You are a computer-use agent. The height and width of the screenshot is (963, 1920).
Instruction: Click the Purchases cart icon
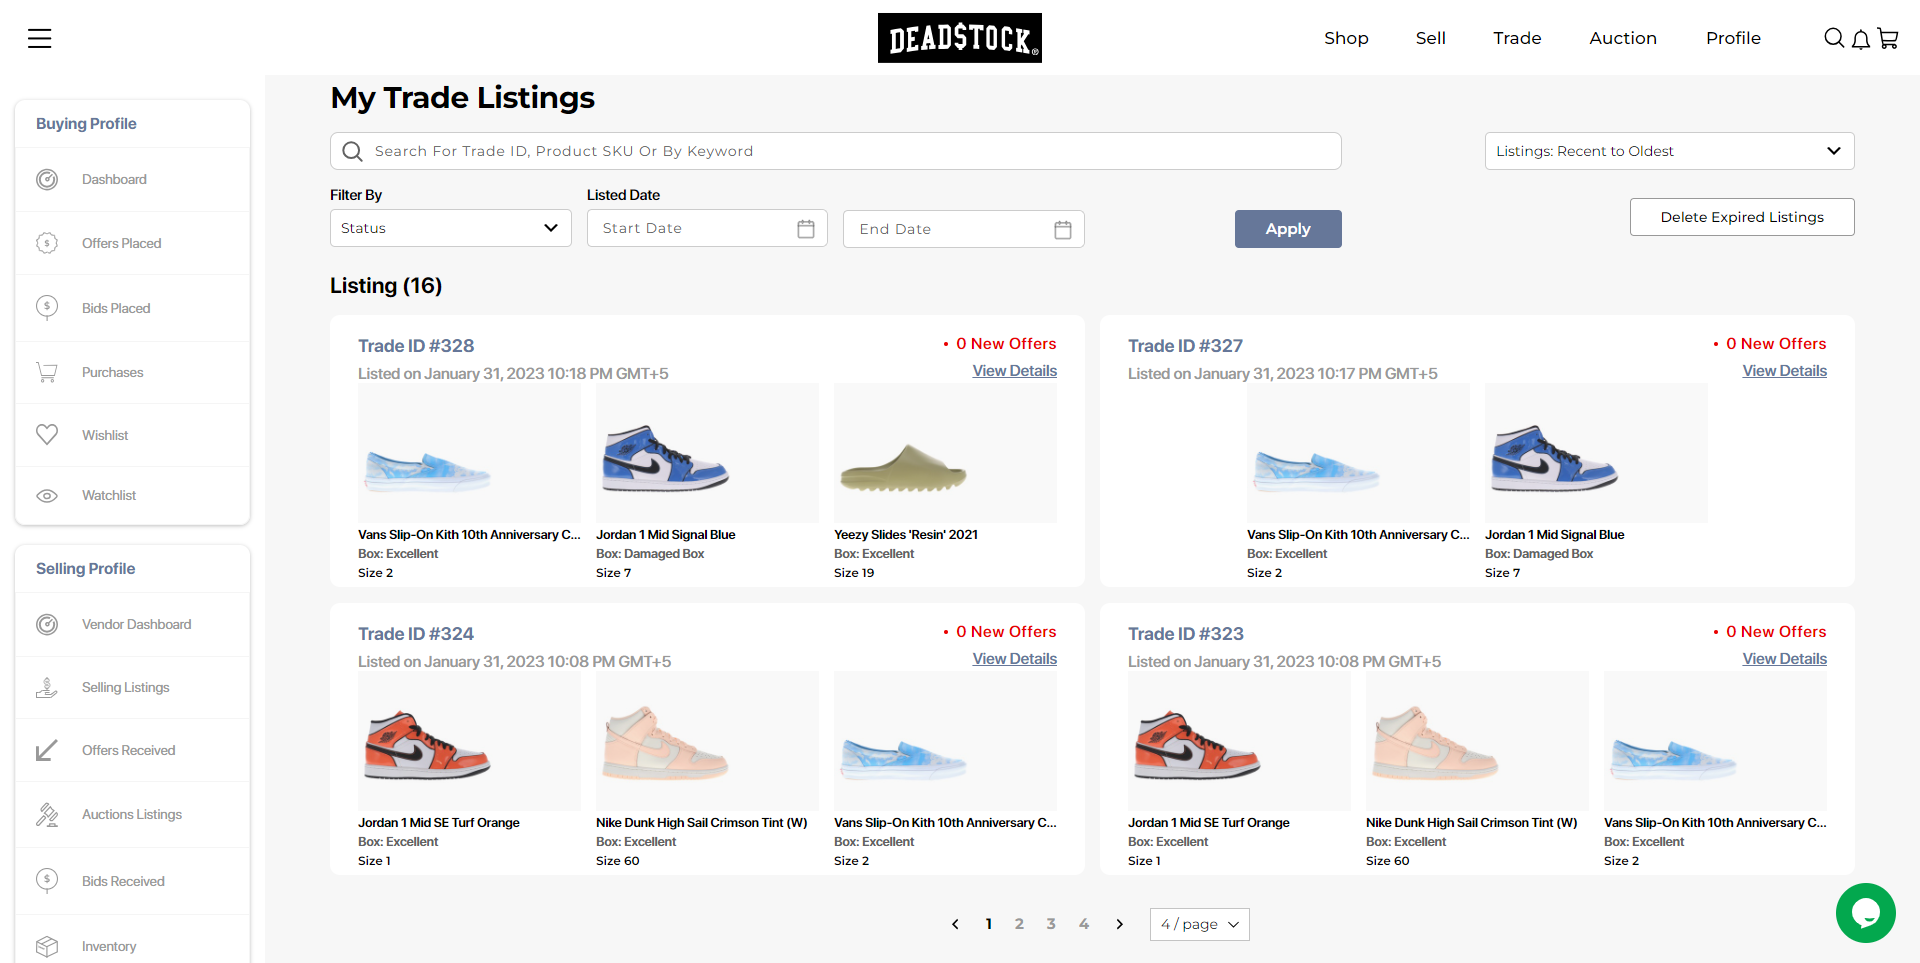click(47, 372)
